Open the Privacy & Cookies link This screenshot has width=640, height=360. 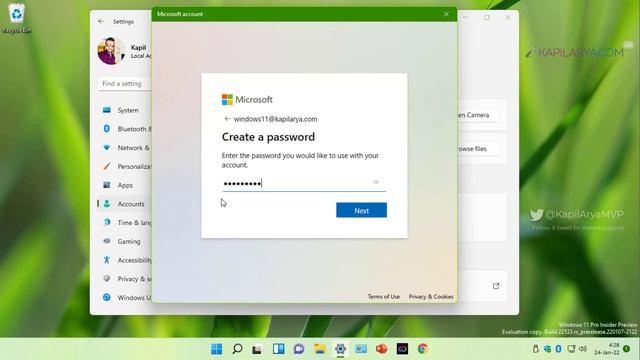tap(431, 297)
